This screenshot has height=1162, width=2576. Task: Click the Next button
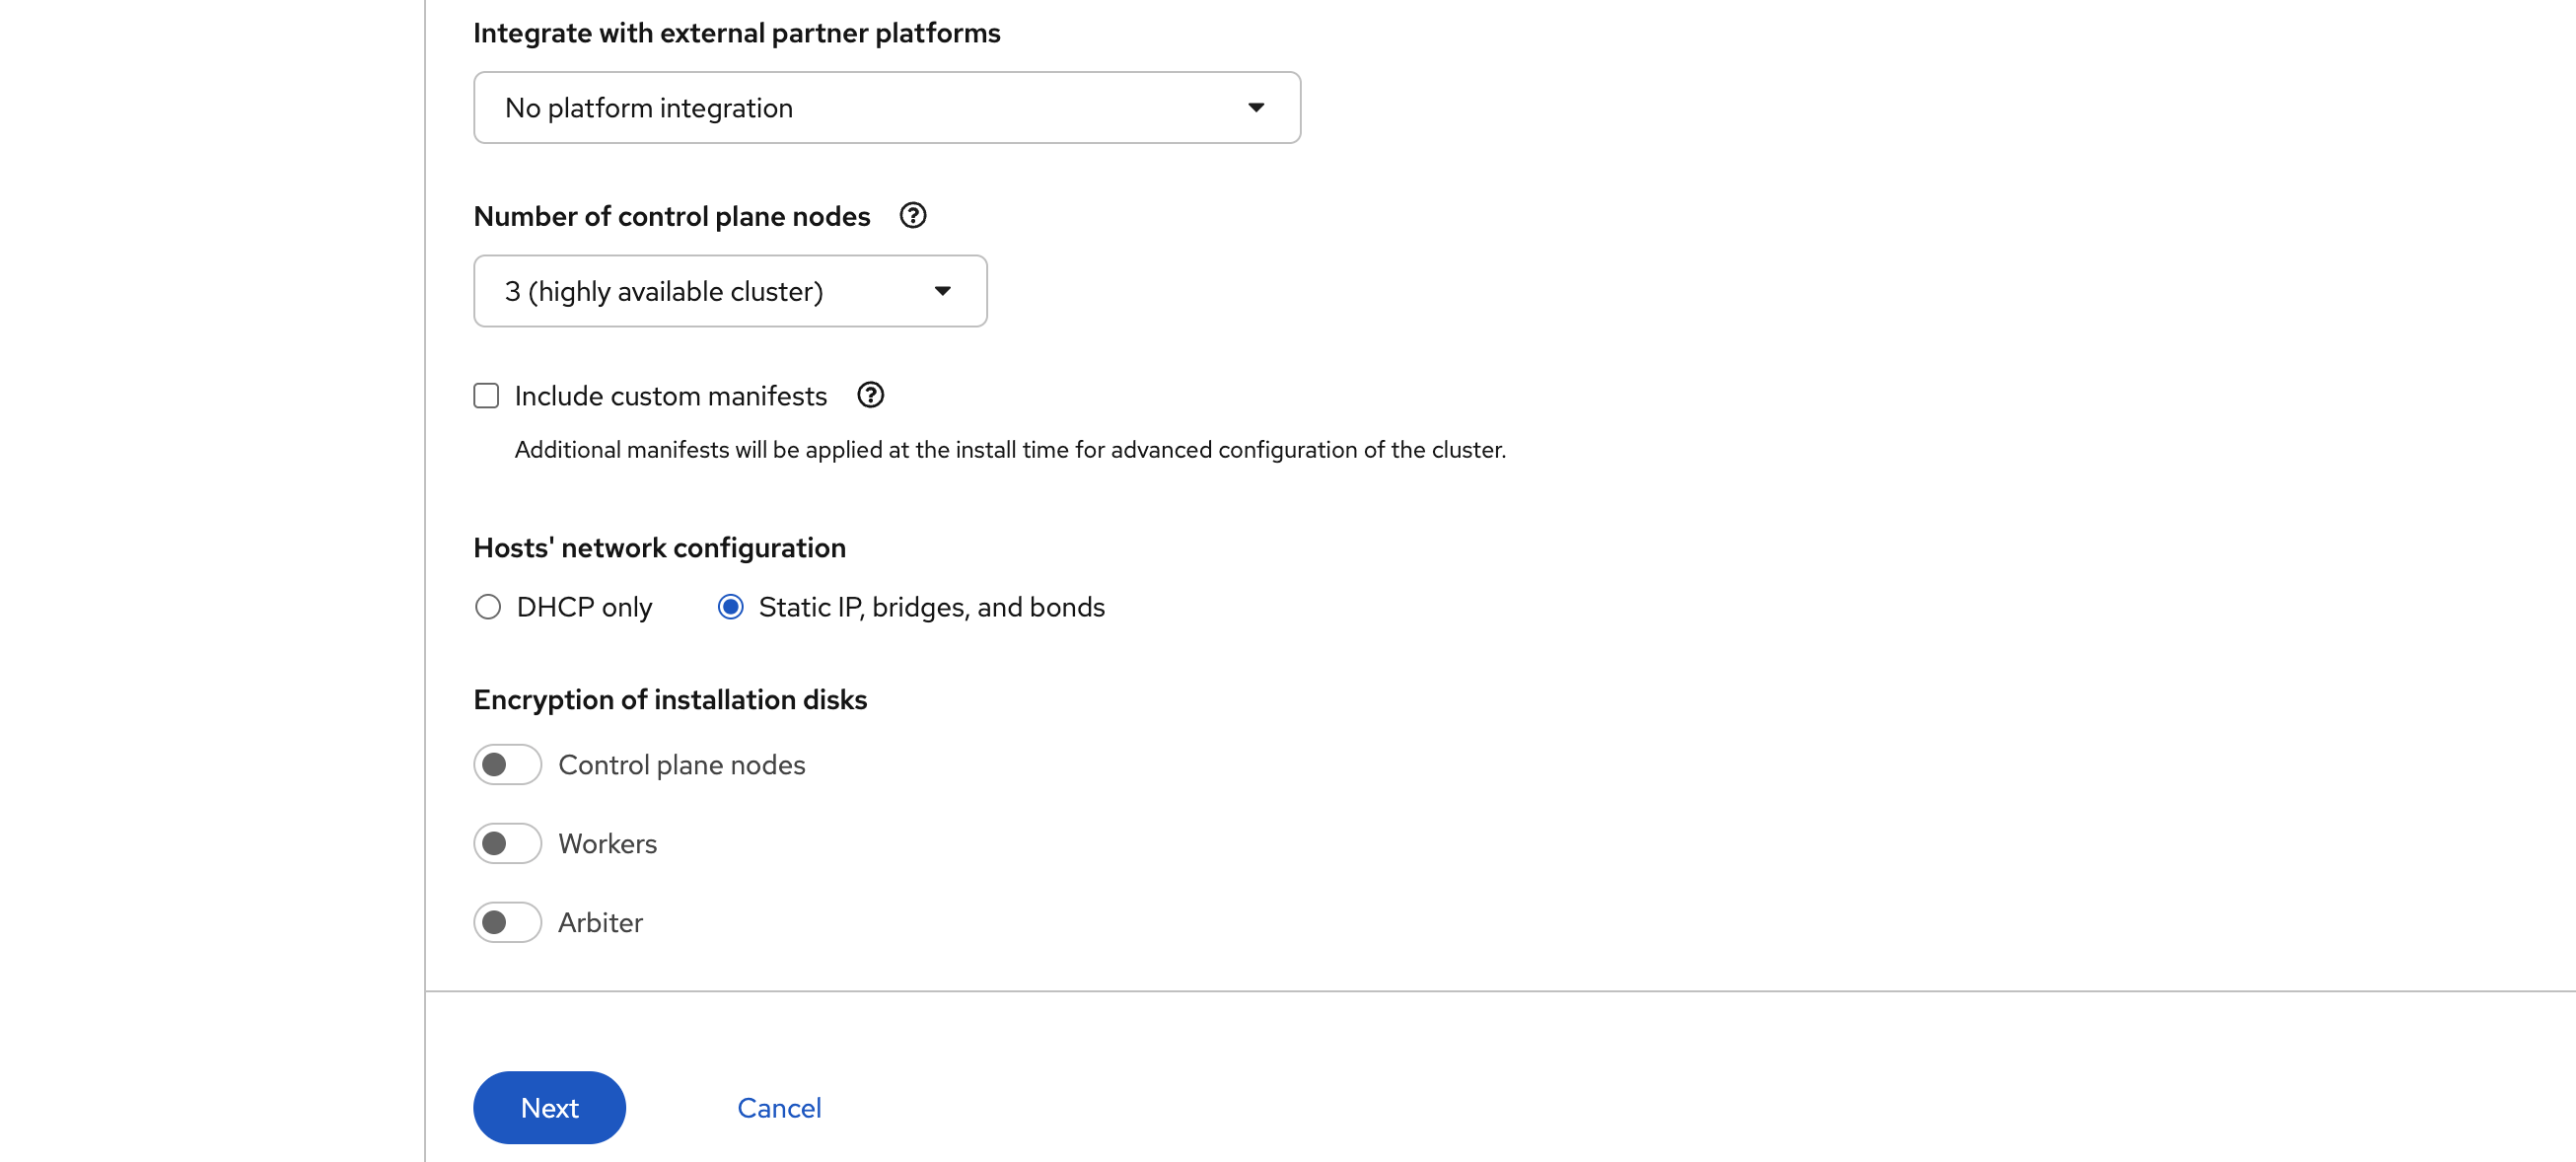point(548,1107)
